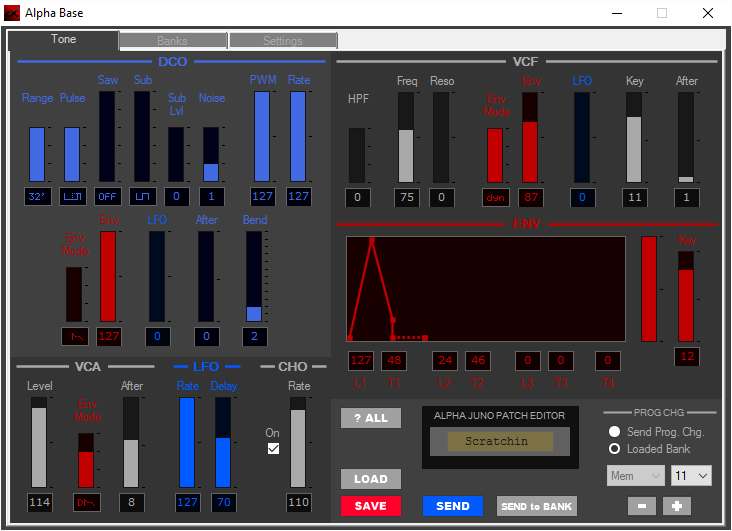Select the Send Prog. Chg. radio button
The height and width of the screenshot is (531, 732).
tap(614, 432)
